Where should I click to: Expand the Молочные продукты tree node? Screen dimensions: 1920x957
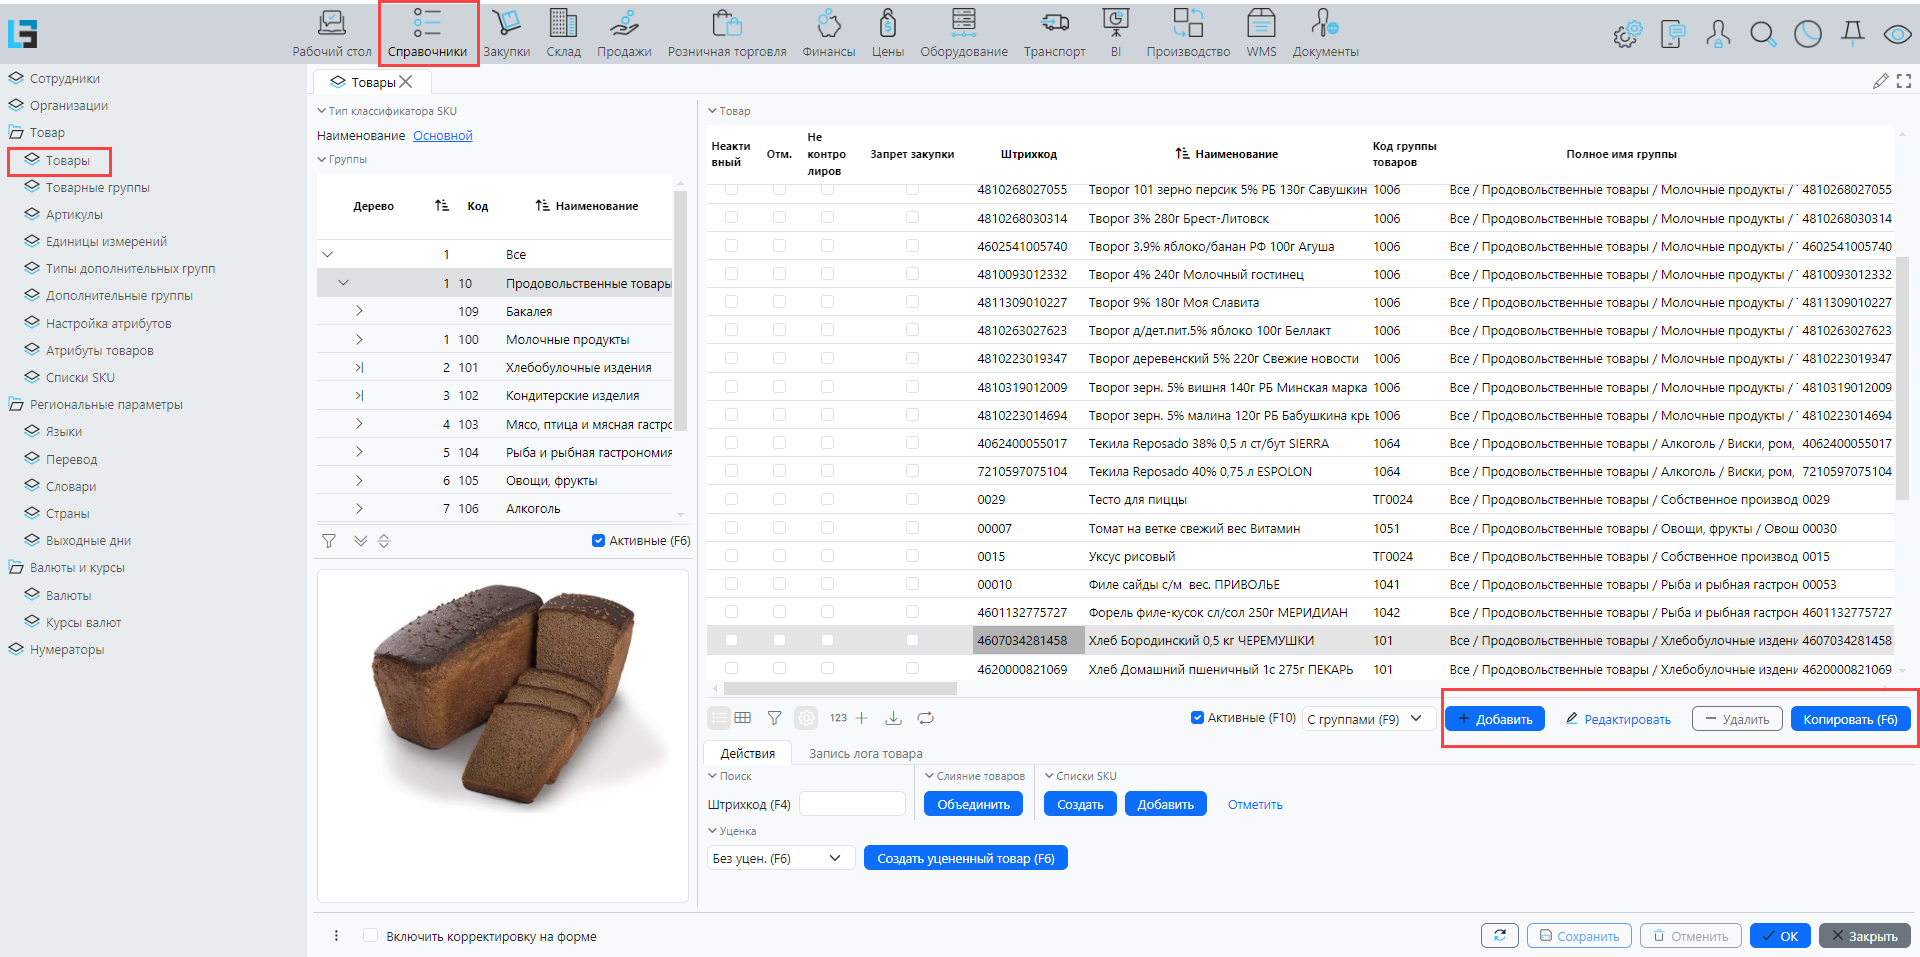(359, 340)
